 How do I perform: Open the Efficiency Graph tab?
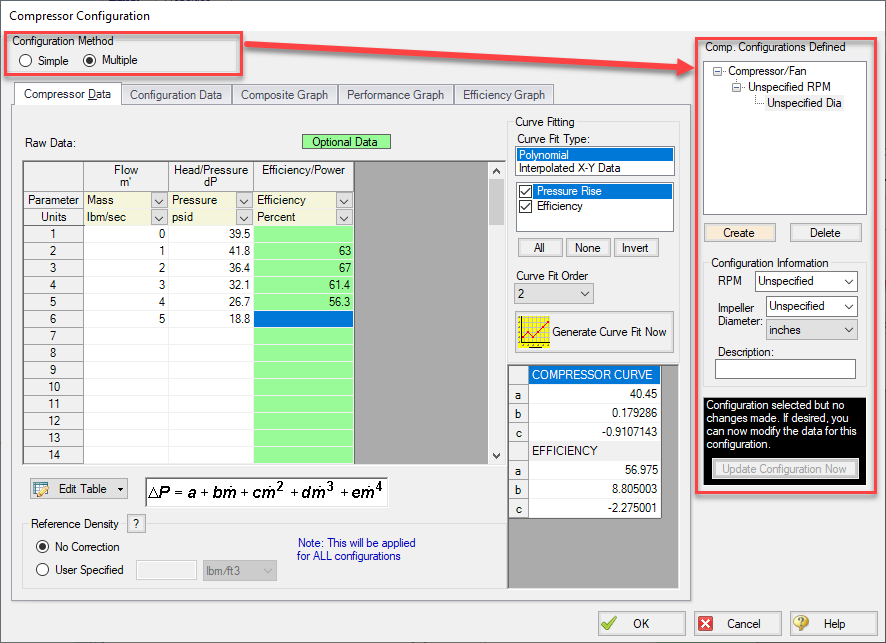click(503, 95)
